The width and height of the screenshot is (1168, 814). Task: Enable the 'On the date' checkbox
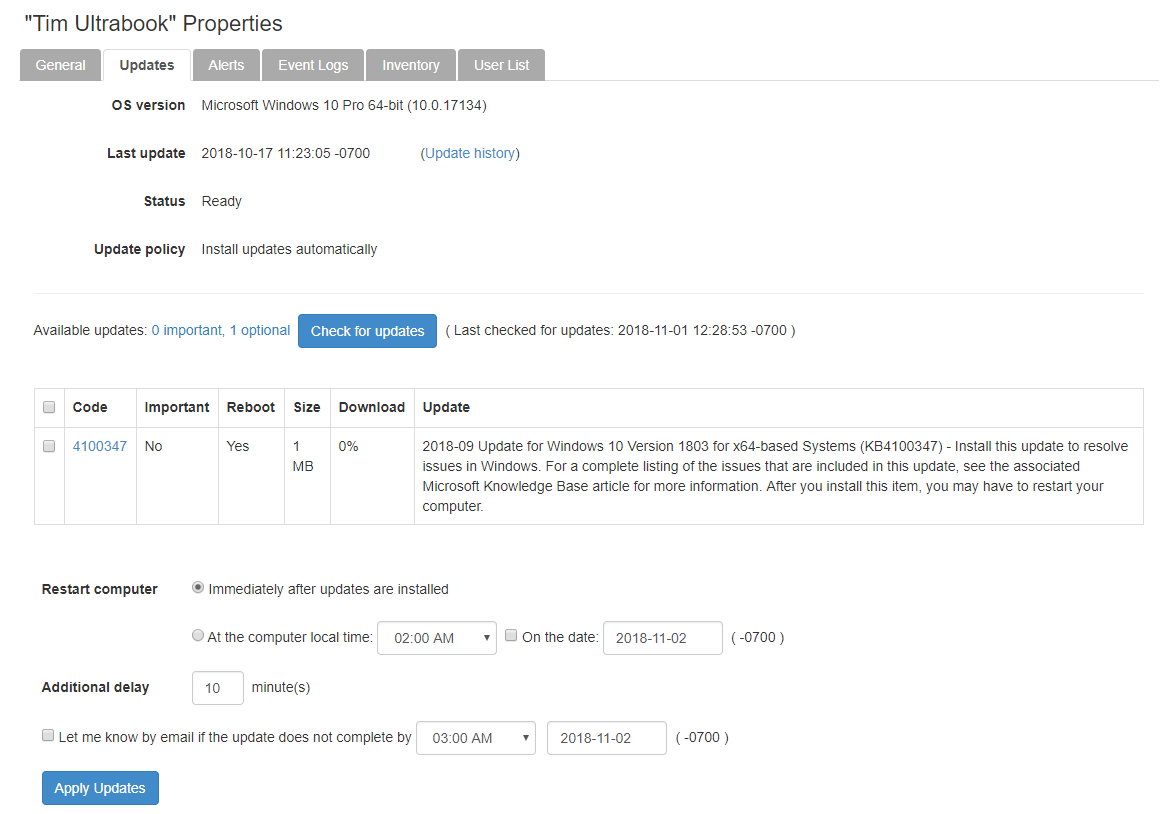[x=511, y=635]
